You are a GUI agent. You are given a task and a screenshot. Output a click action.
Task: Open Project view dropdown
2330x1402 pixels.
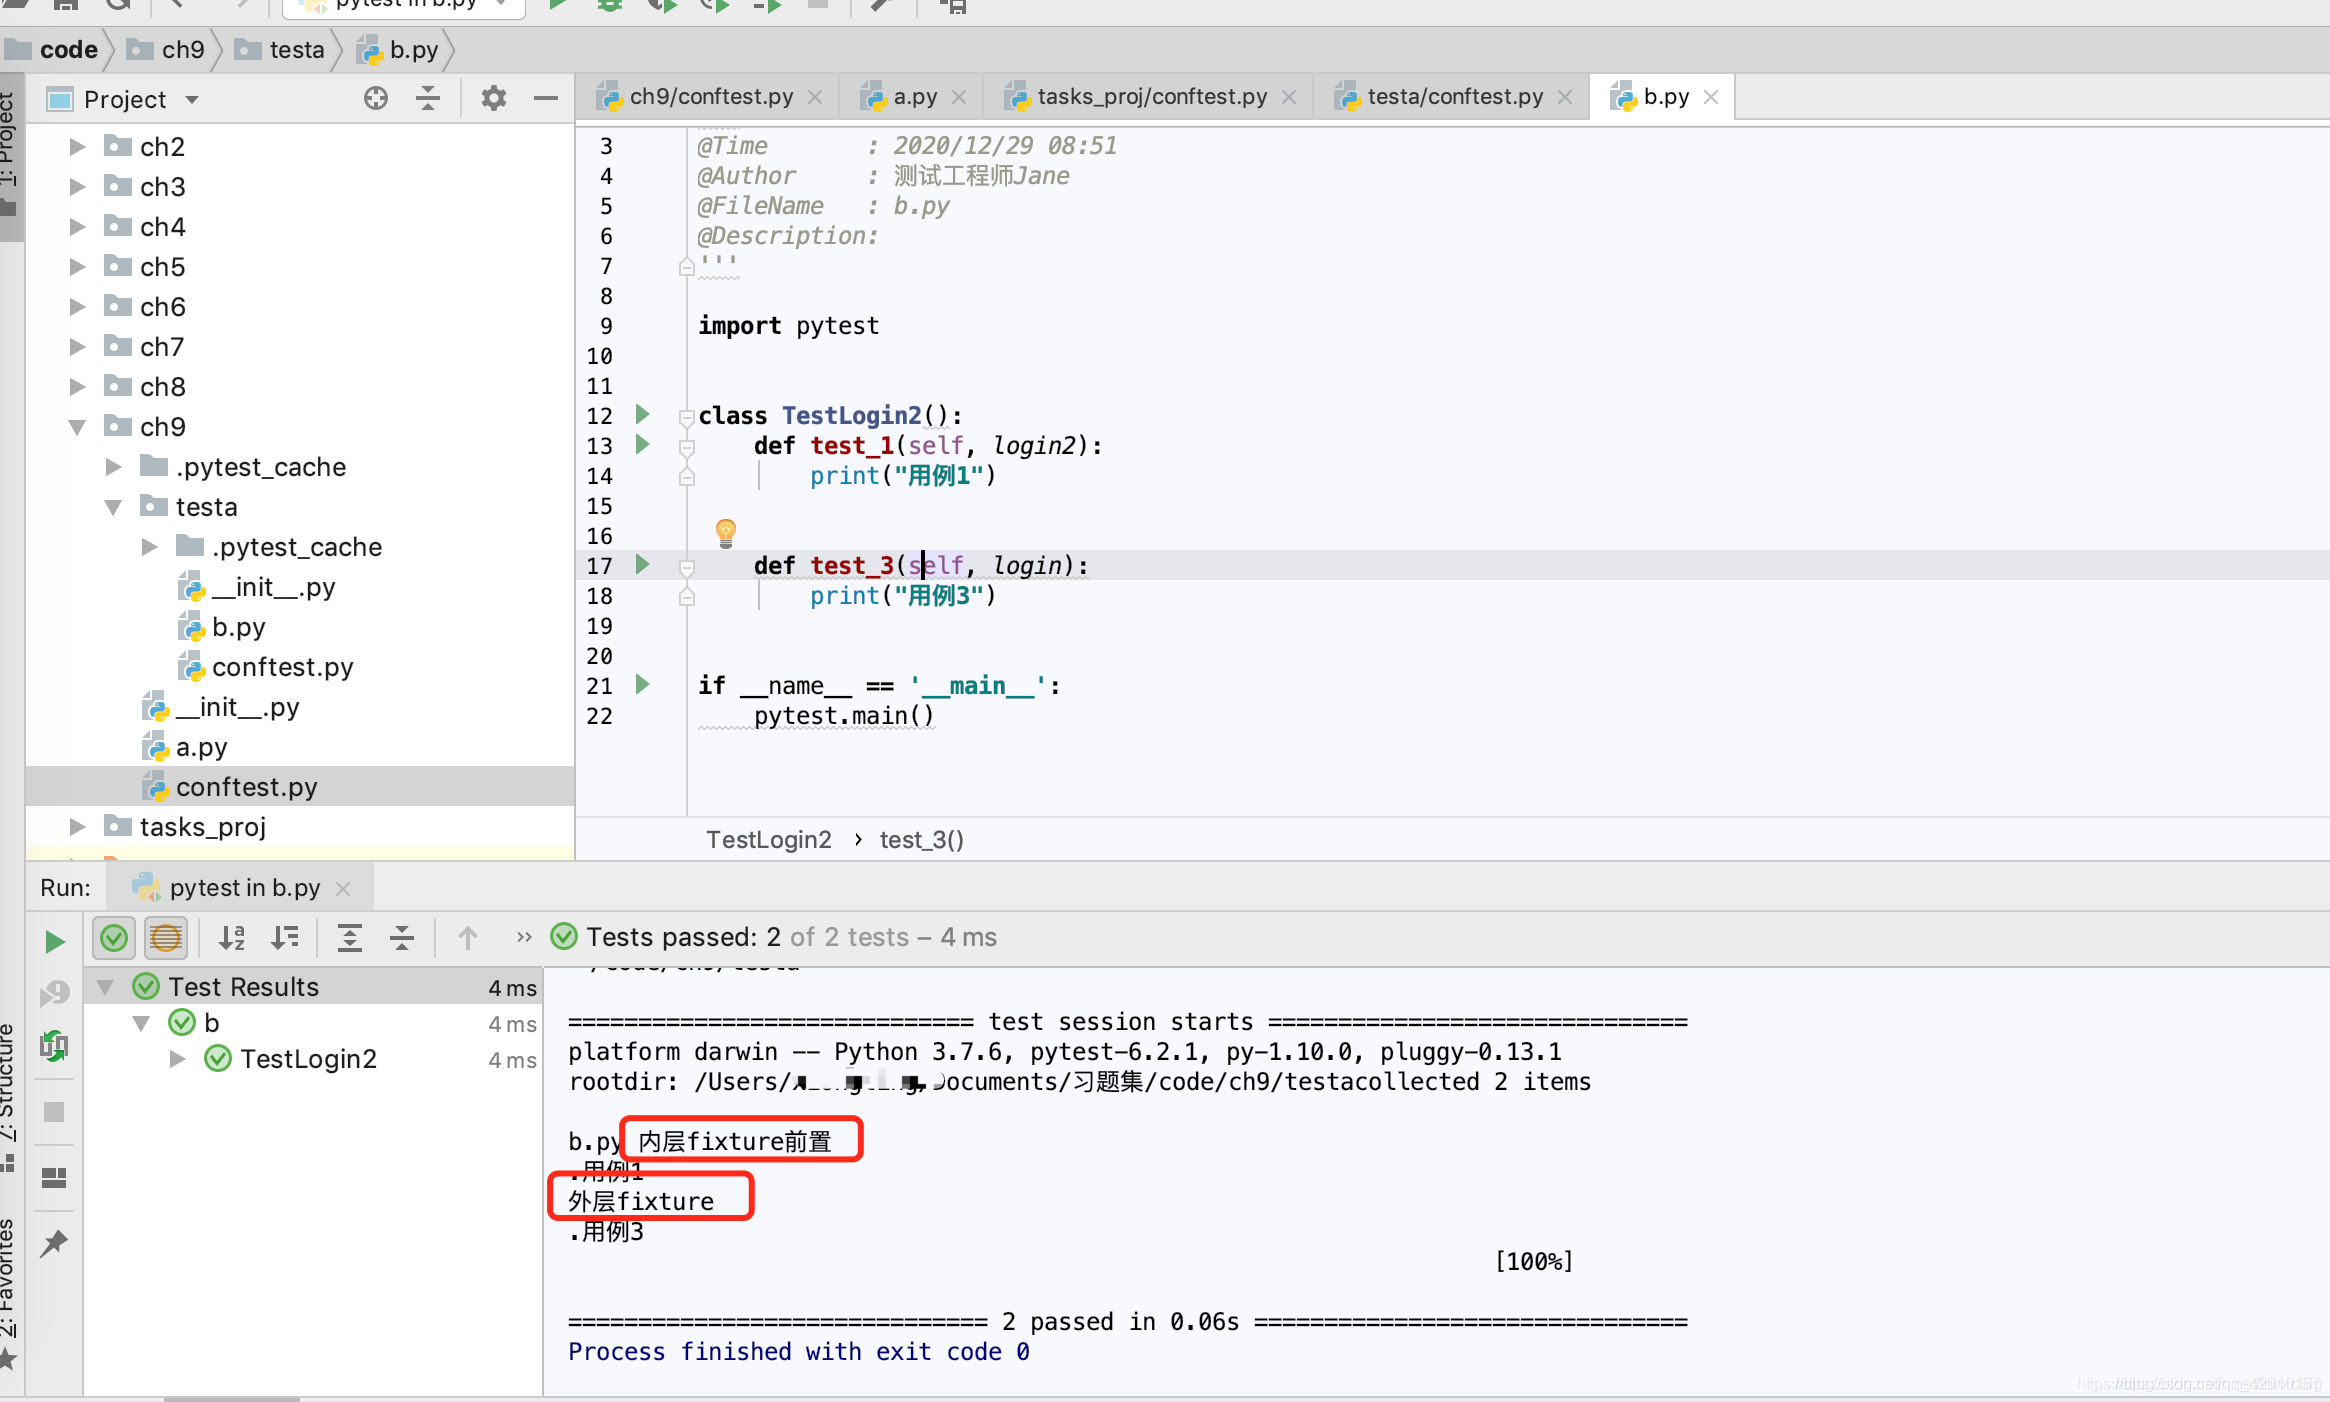[x=191, y=100]
